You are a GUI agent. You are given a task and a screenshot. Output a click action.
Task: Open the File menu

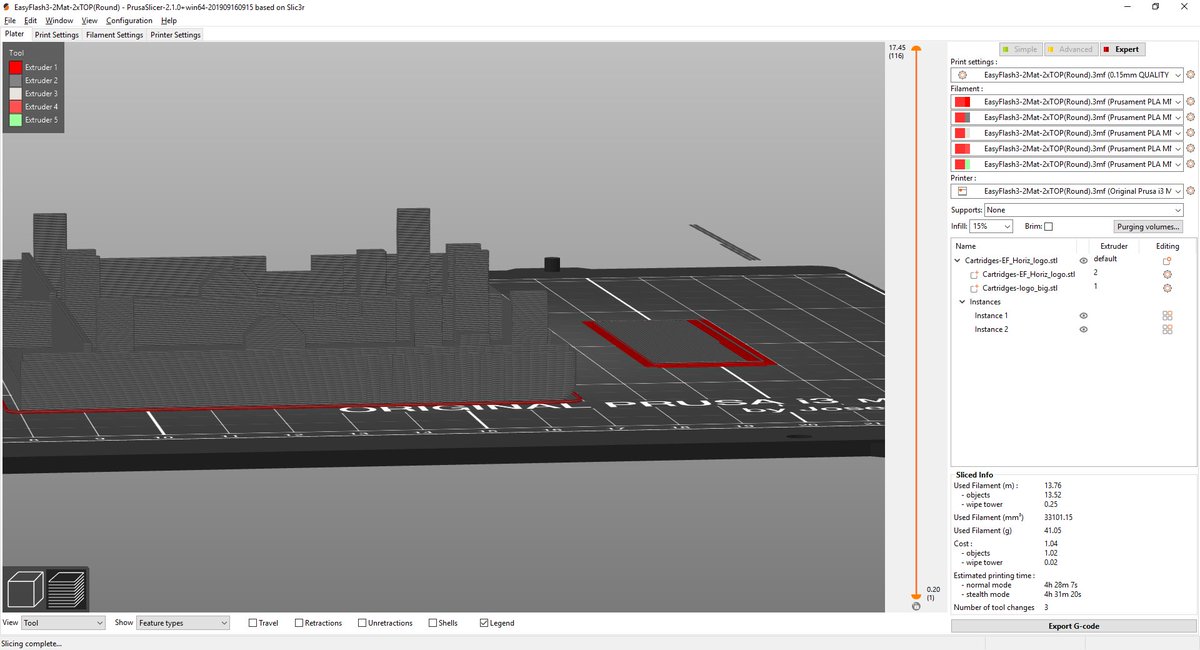point(10,20)
